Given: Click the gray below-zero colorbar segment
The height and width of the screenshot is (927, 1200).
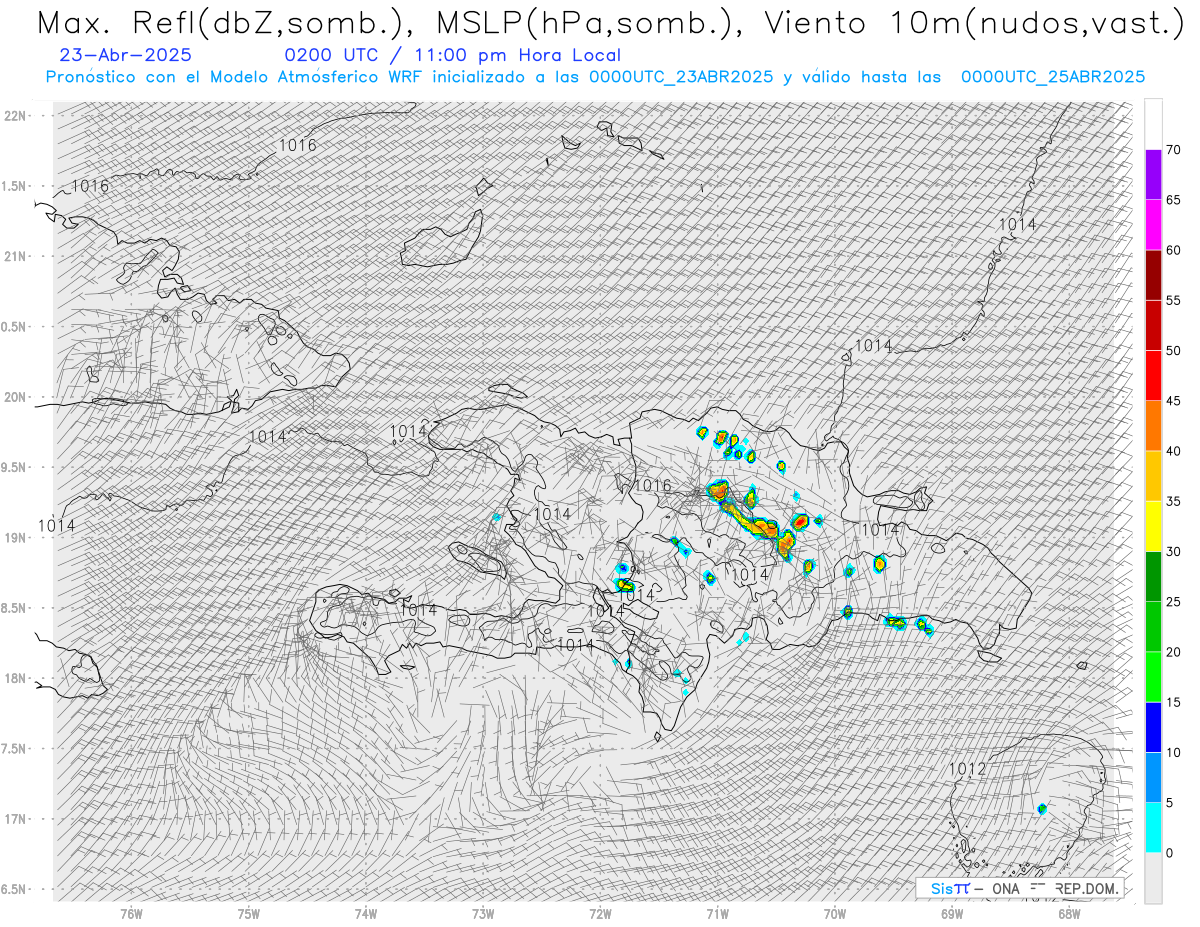Looking at the screenshot, I should point(1153,878).
